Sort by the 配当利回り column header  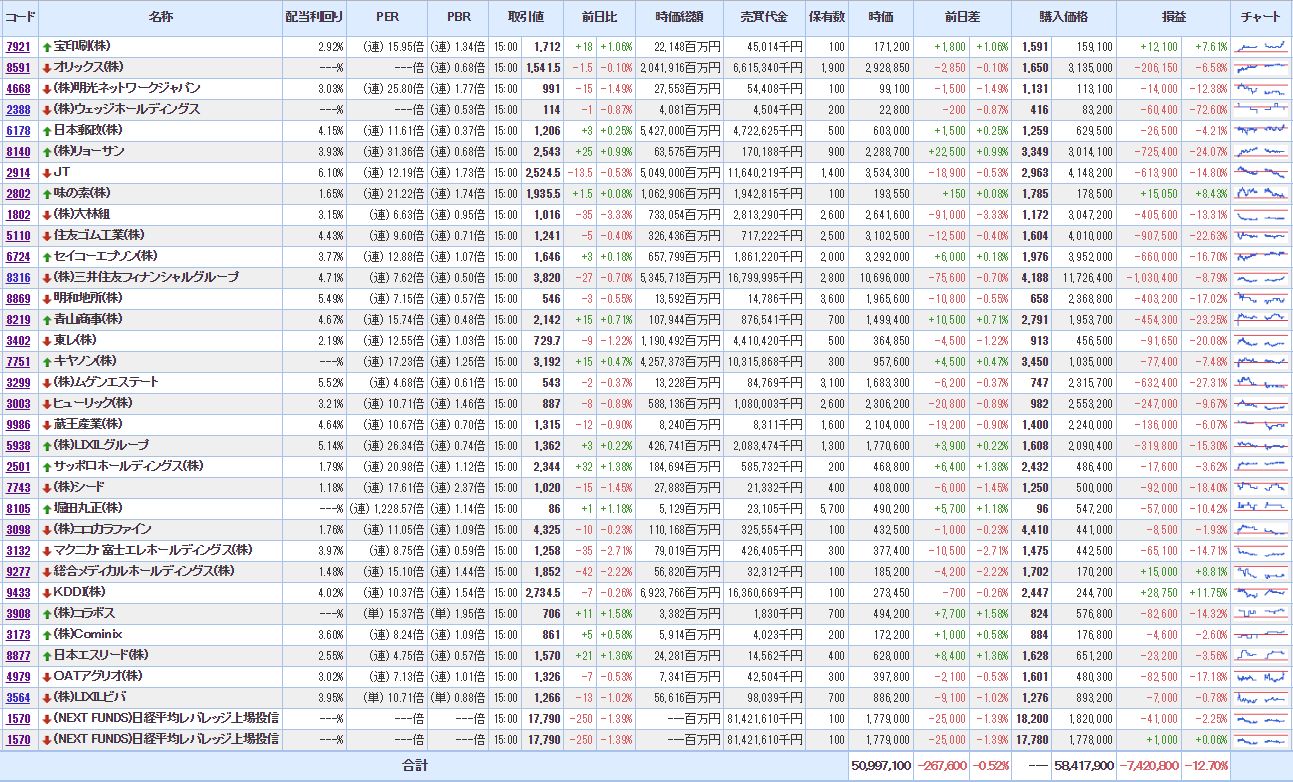pyautogui.click(x=314, y=18)
